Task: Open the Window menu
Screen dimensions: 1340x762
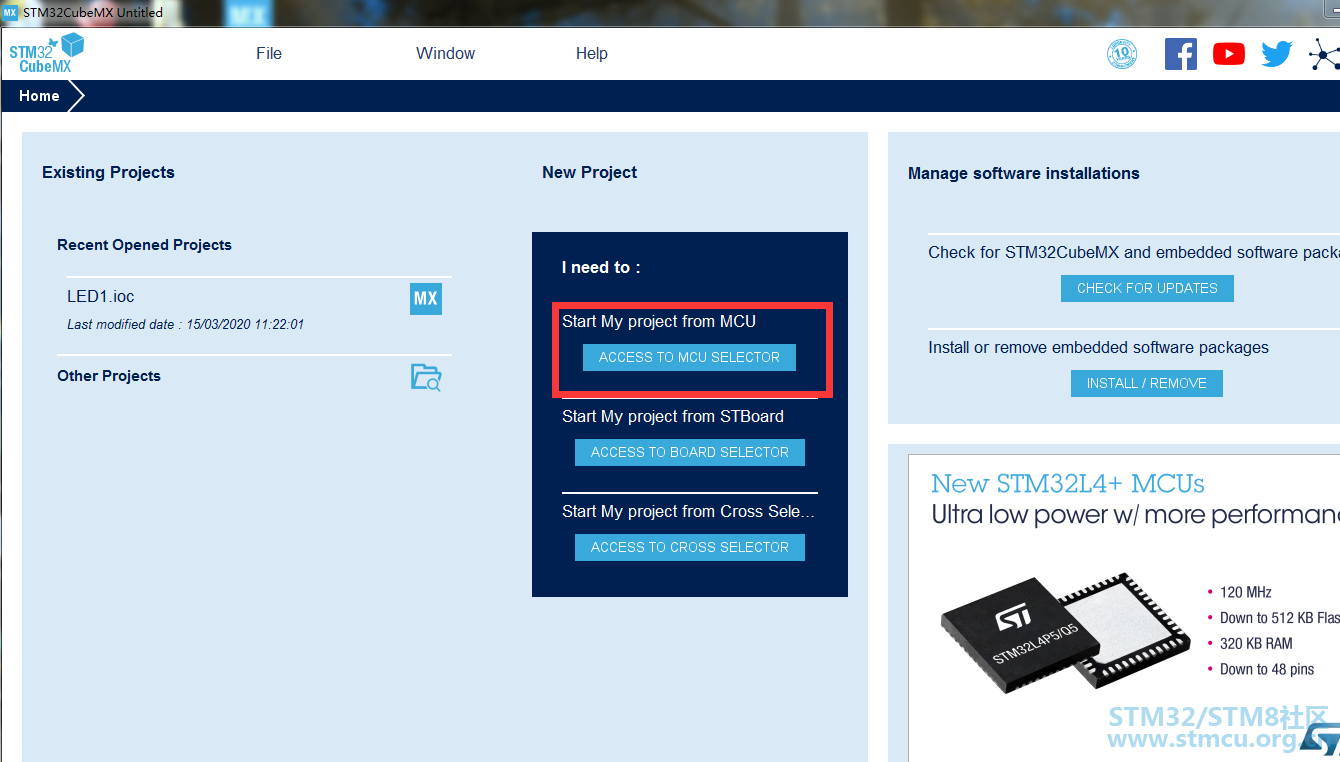Action: [x=446, y=54]
